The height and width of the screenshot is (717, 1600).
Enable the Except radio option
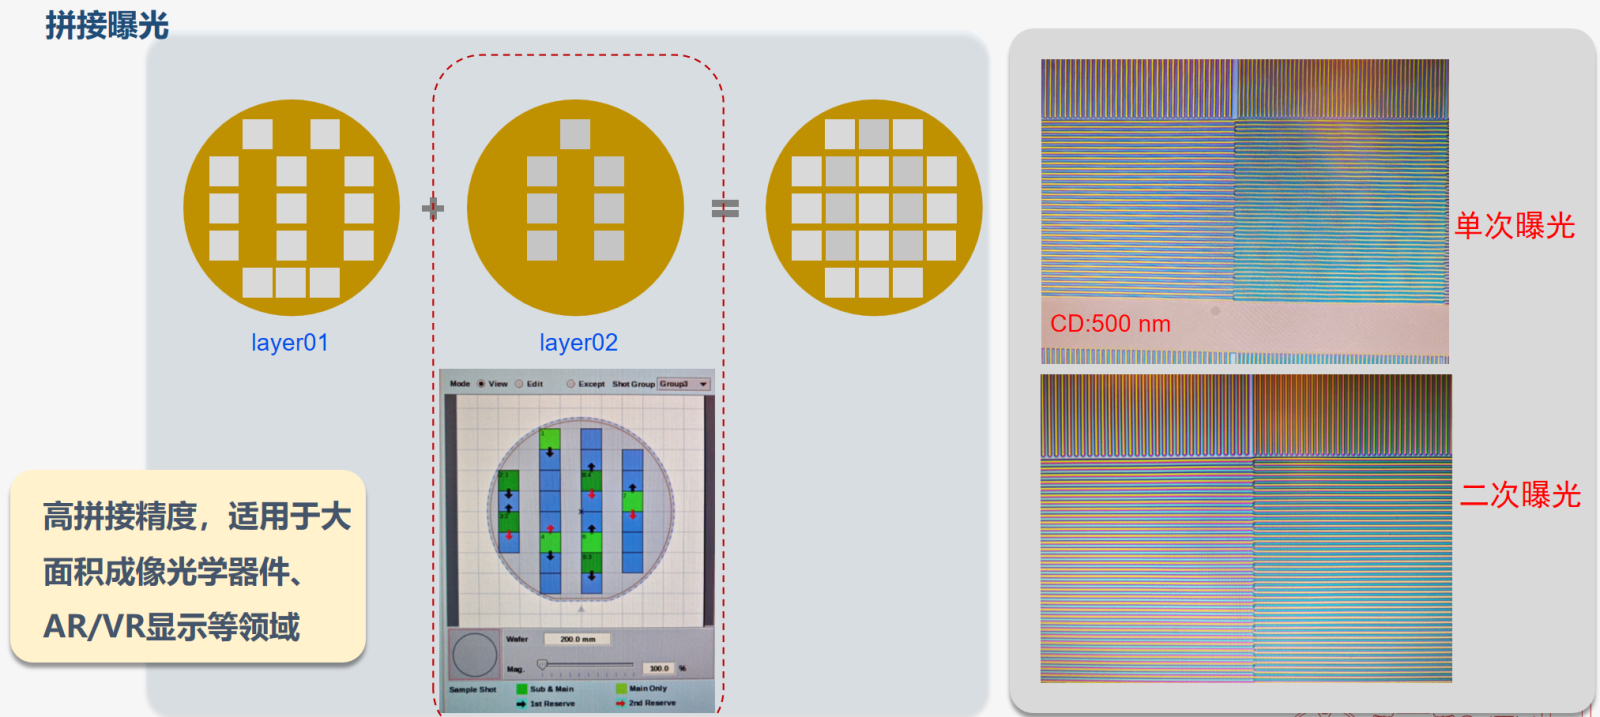(571, 384)
